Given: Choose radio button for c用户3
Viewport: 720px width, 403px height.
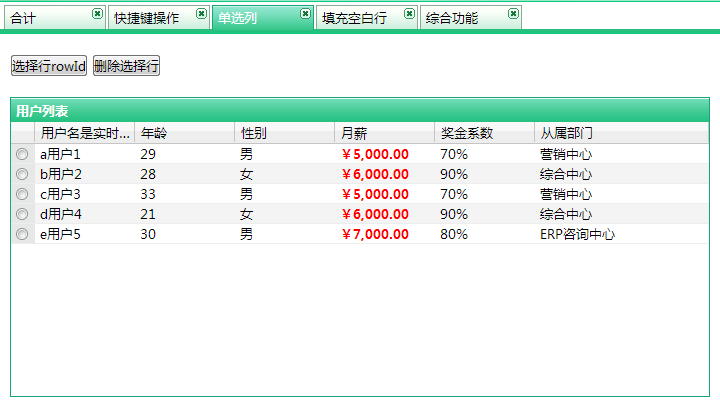Looking at the screenshot, I should click(22, 194).
